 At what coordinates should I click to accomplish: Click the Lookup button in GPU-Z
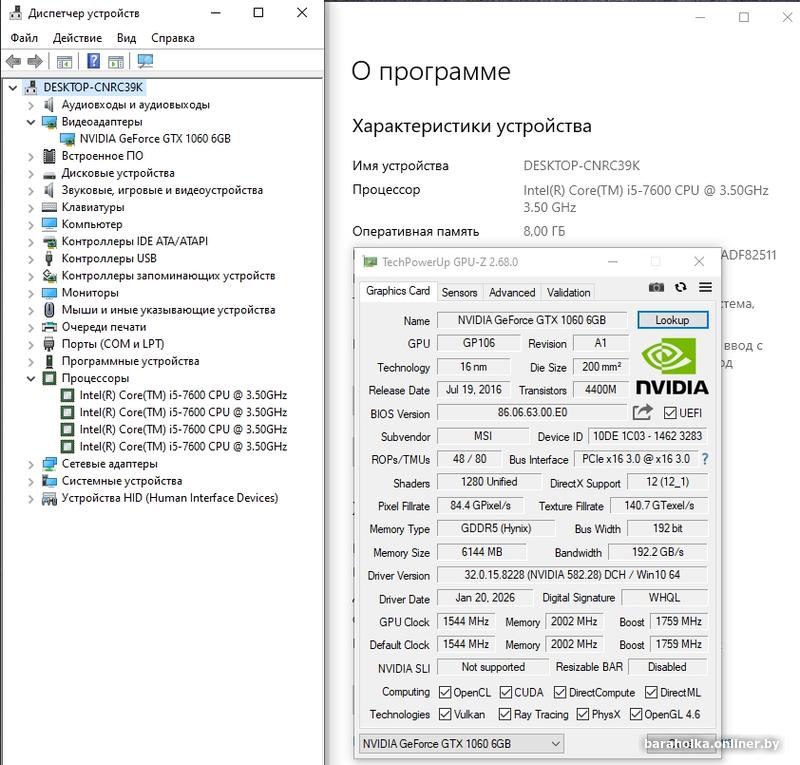672,320
